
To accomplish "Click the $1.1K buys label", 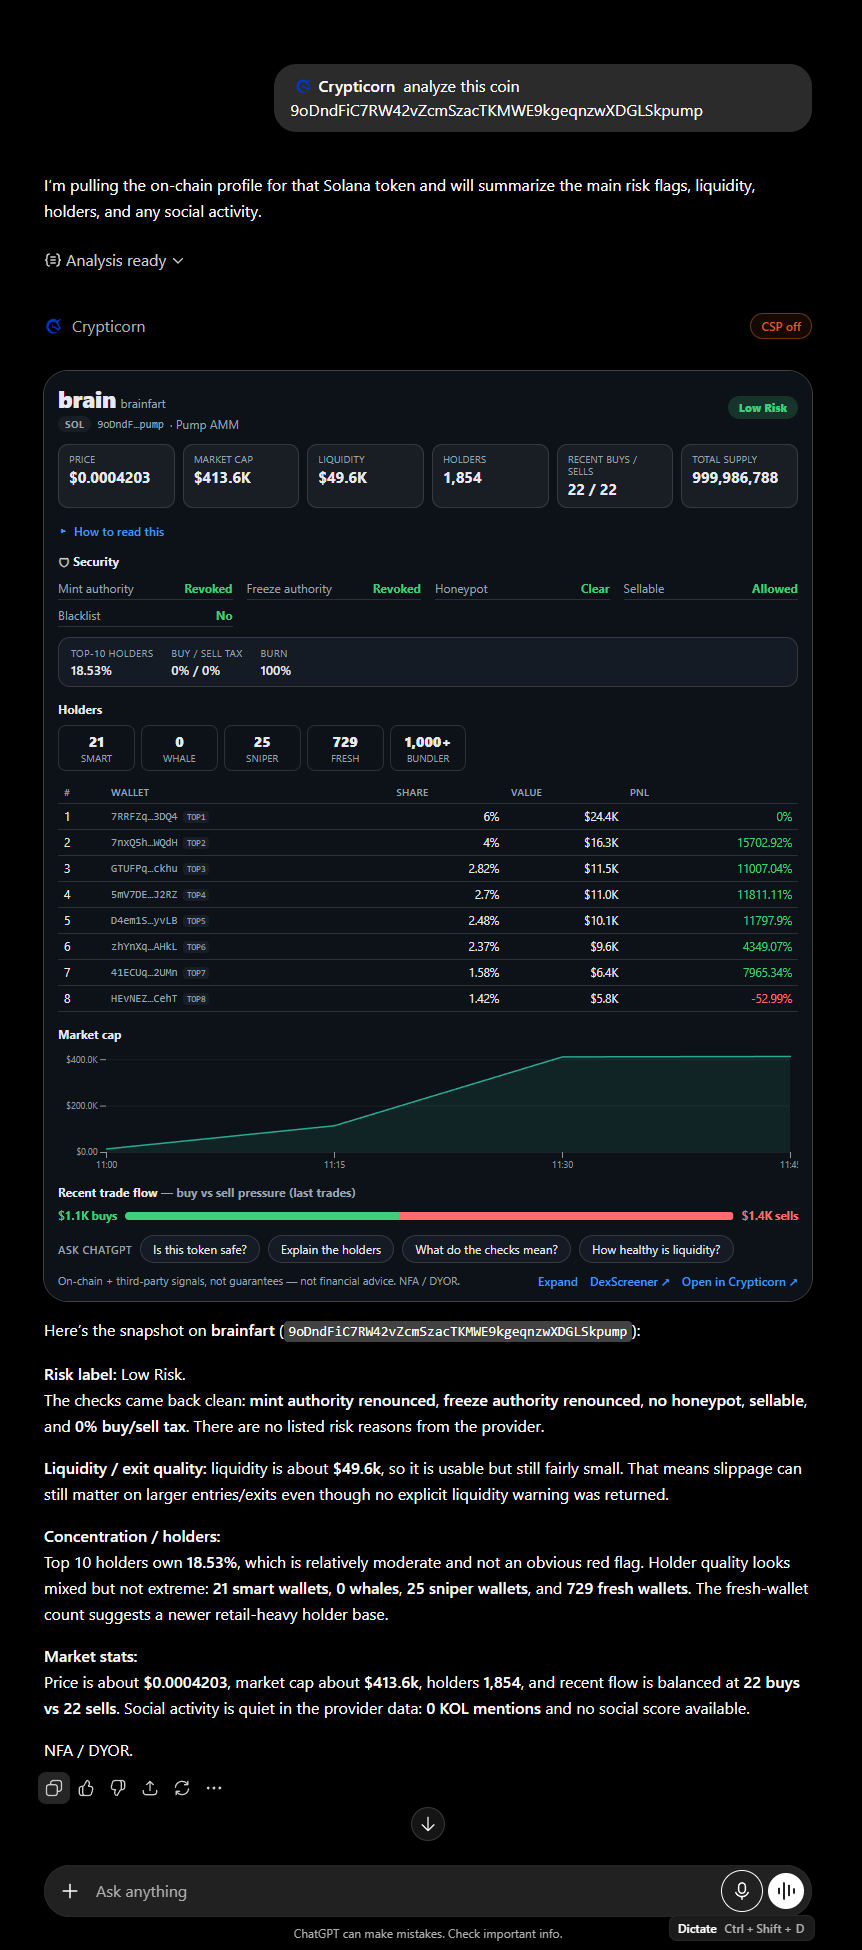I will click(88, 1216).
